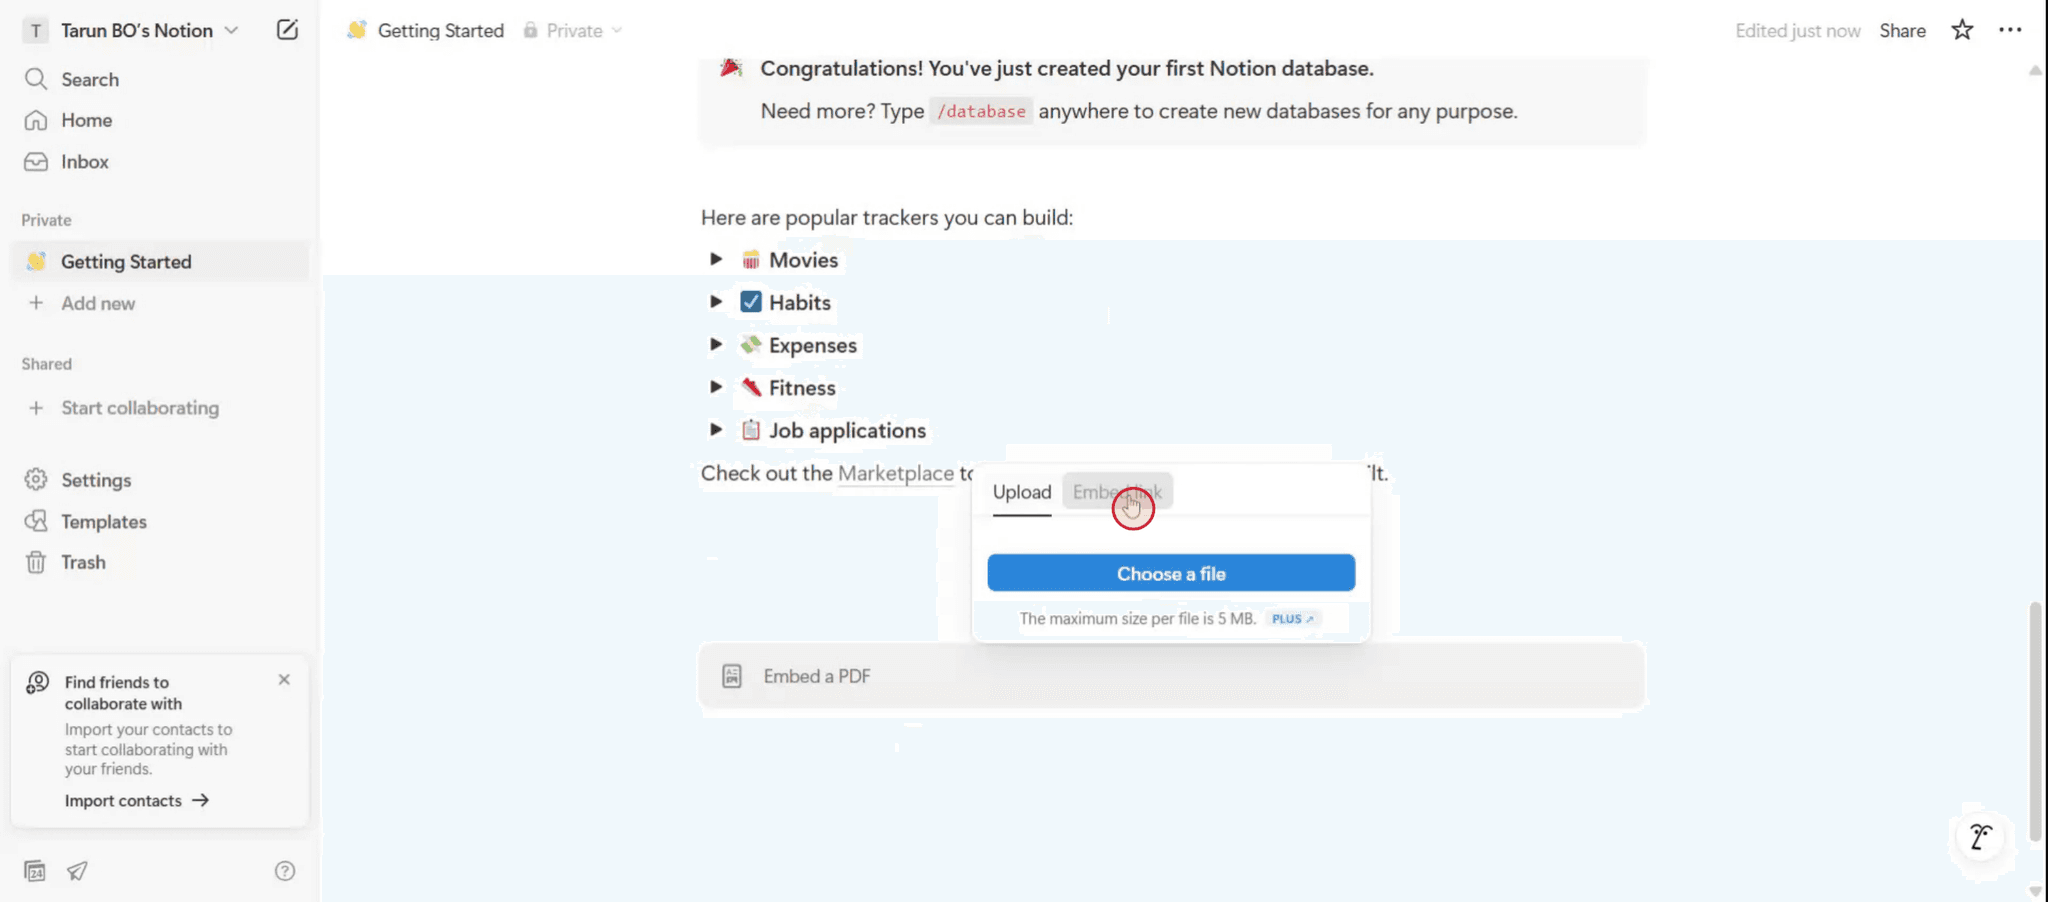Create a new page with the compose icon
2048x902 pixels.
(x=288, y=30)
